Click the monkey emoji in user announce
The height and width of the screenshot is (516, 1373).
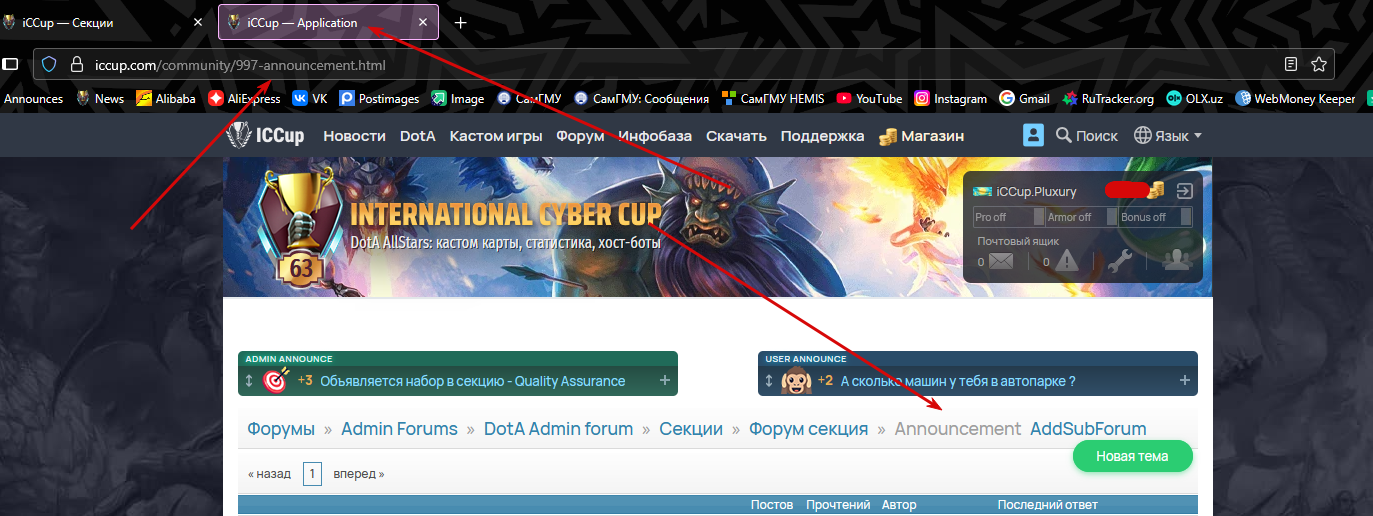coord(795,381)
